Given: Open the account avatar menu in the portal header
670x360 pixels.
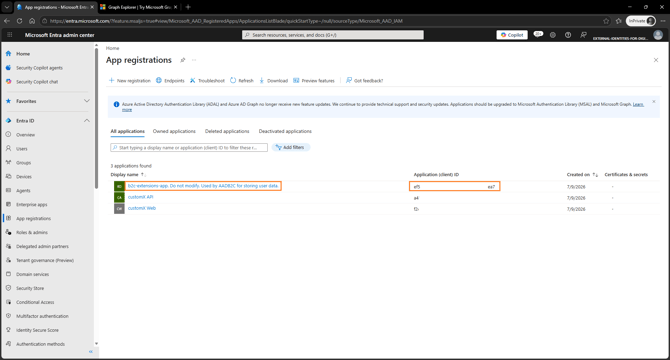Looking at the screenshot, I should [x=658, y=35].
